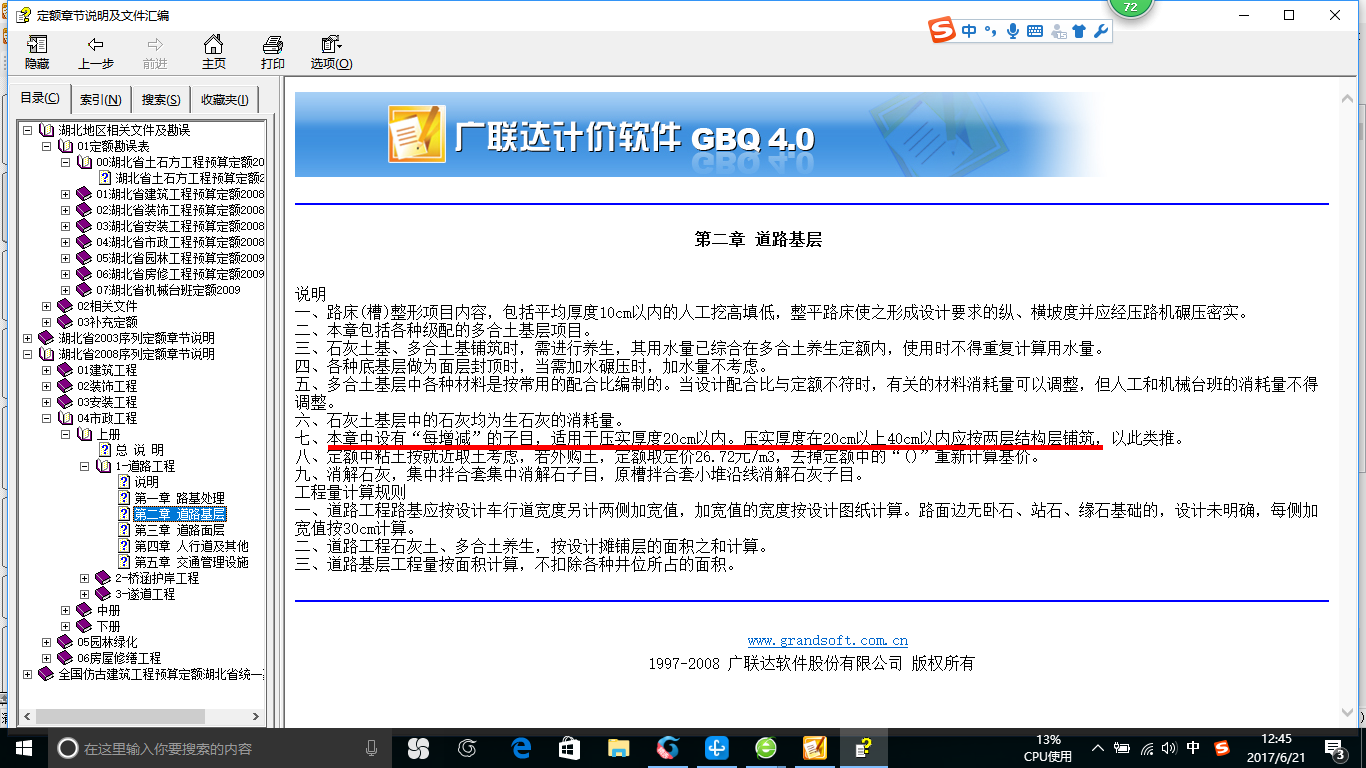
Task: Open Sogou skin (shirt) icon
Action: point(1079,31)
